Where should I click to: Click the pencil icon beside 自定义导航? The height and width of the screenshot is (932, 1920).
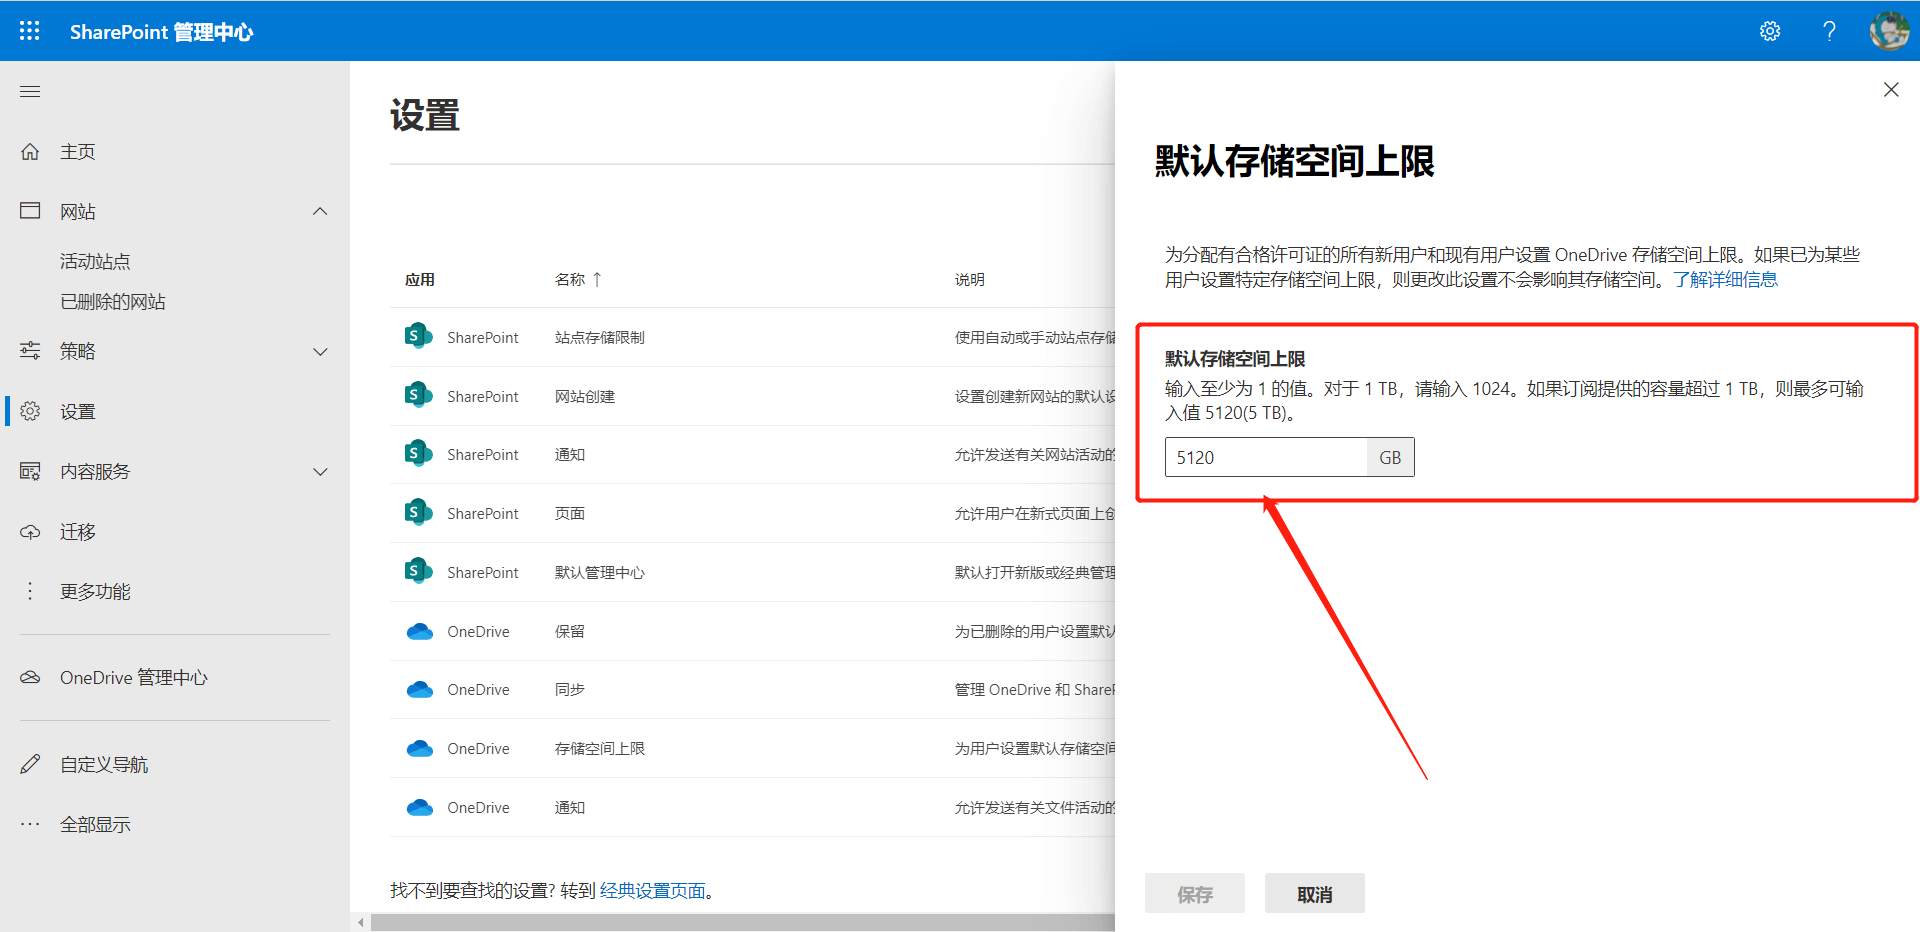[30, 764]
